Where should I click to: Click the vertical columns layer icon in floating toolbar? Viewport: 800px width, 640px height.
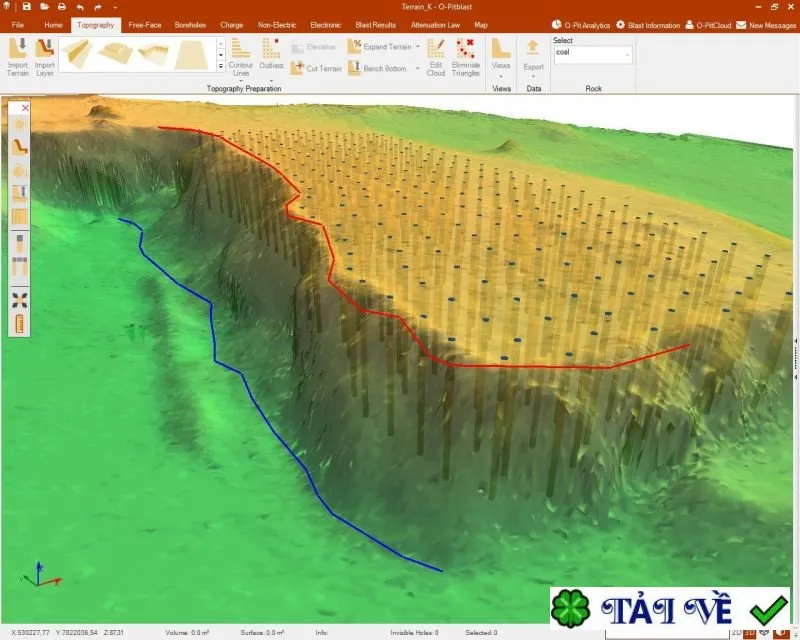19,217
